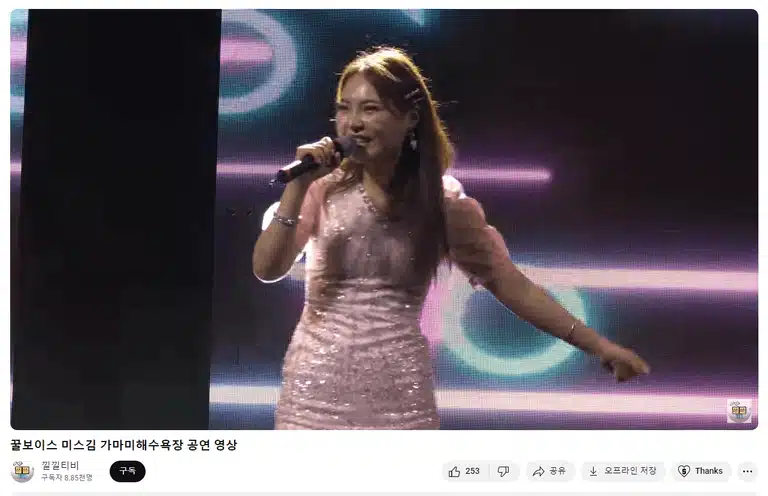Click the offline save download arrow icon
The height and width of the screenshot is (496, 768).
[593, 471]
